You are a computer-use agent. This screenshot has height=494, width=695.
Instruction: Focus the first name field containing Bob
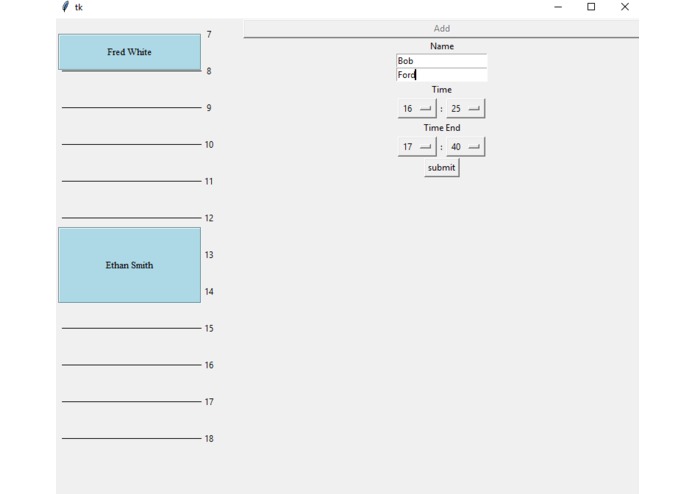point(441,61)
